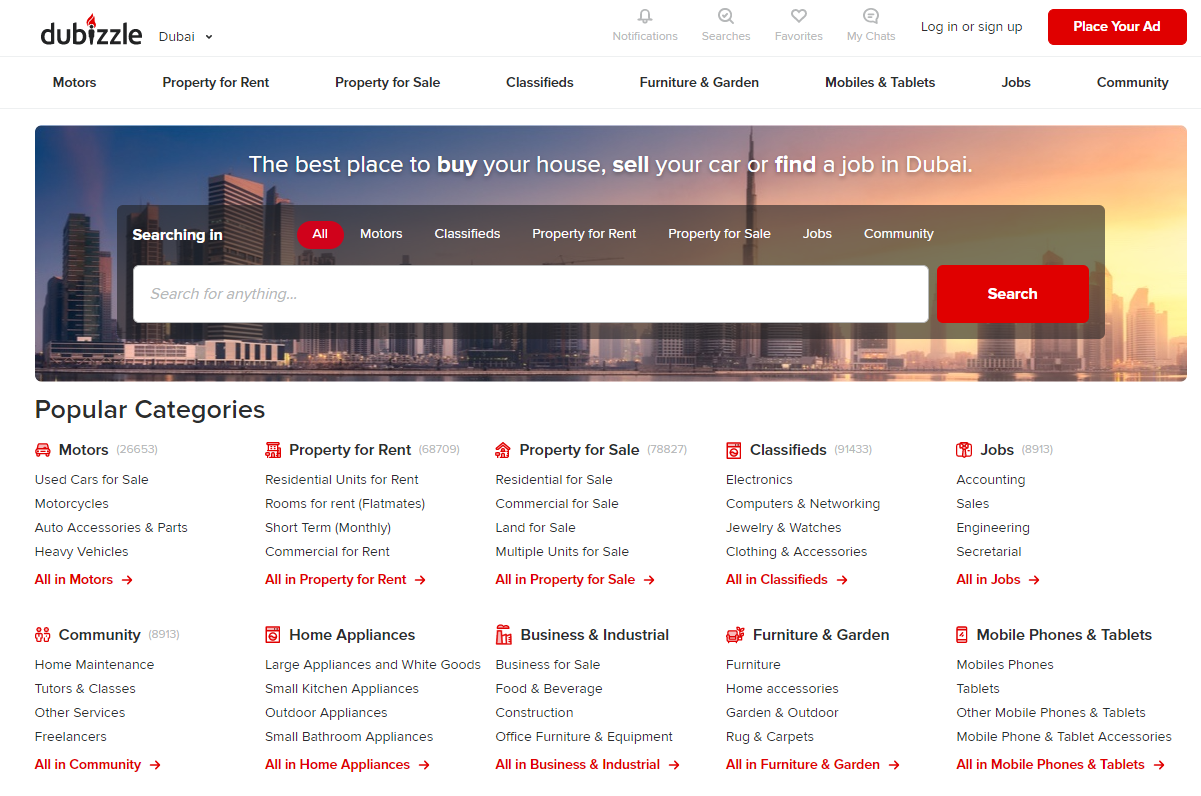Open Heavy Vehicles link
Viewport: 1201px width, 796px height.
click(x=82, y=552)
